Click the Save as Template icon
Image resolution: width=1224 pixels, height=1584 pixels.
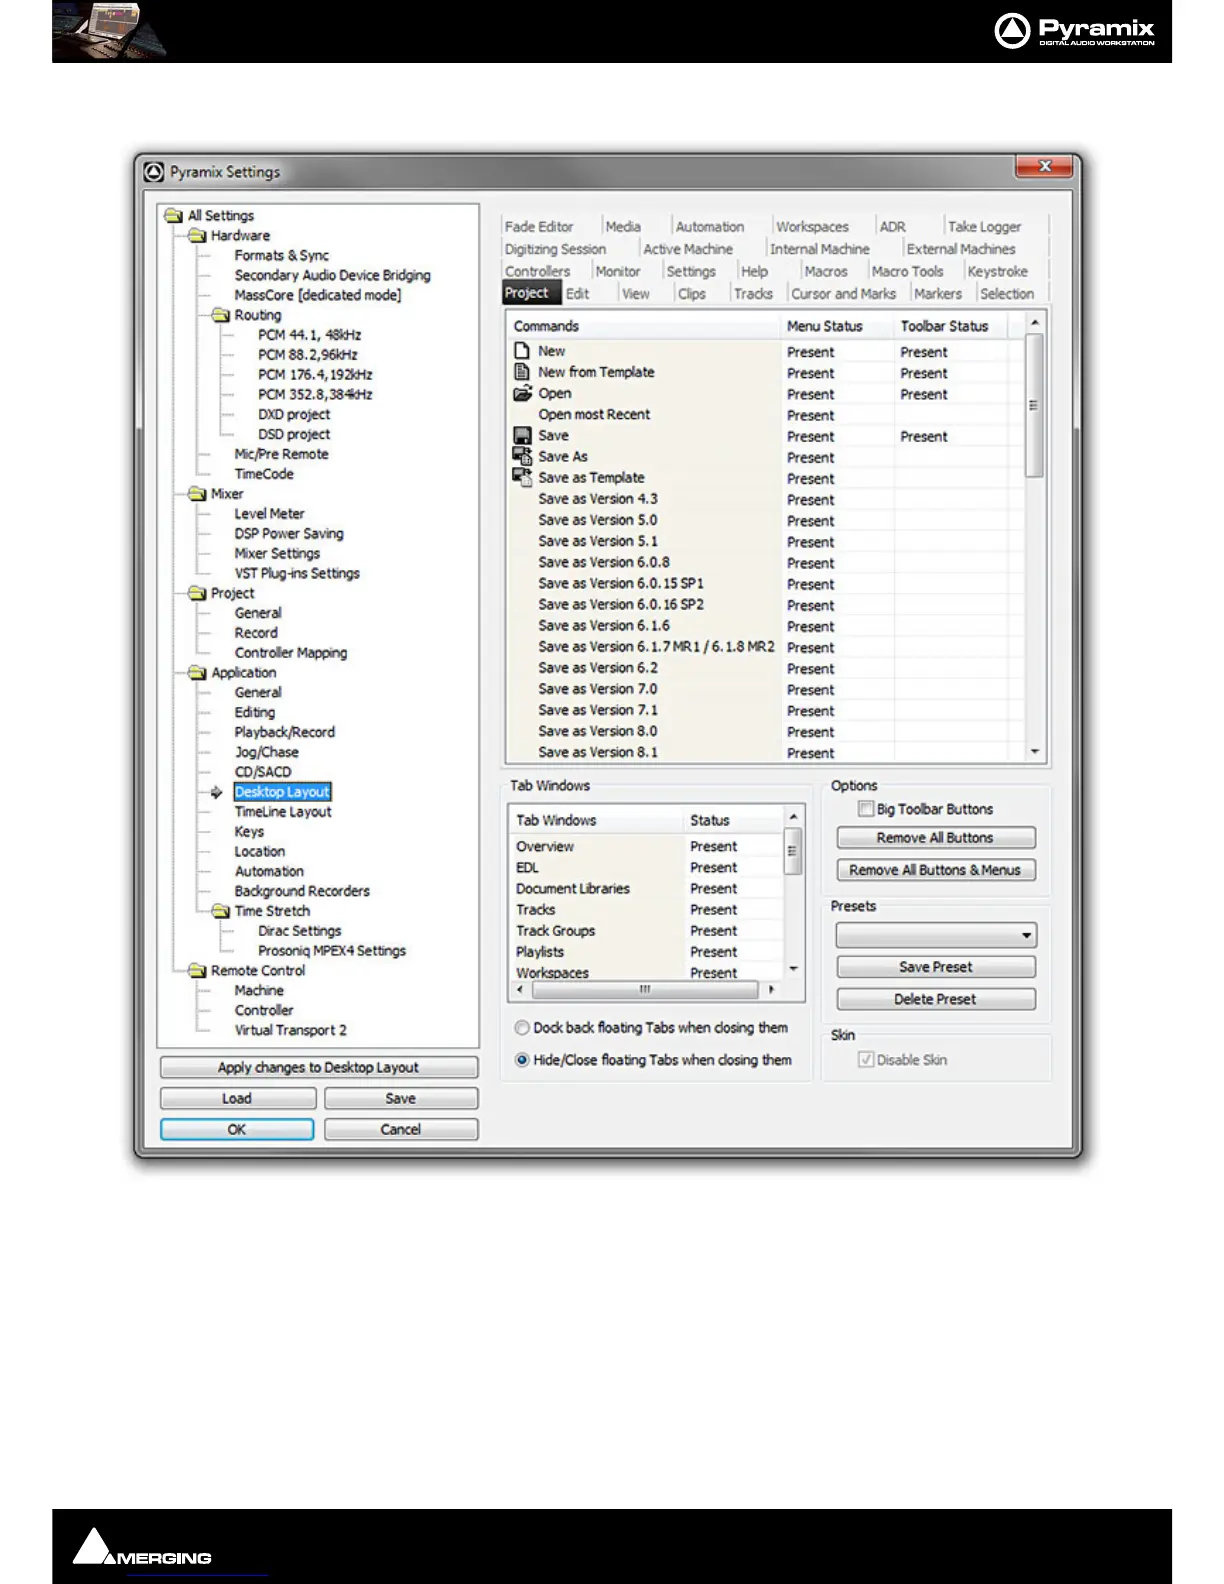[521, 477]
